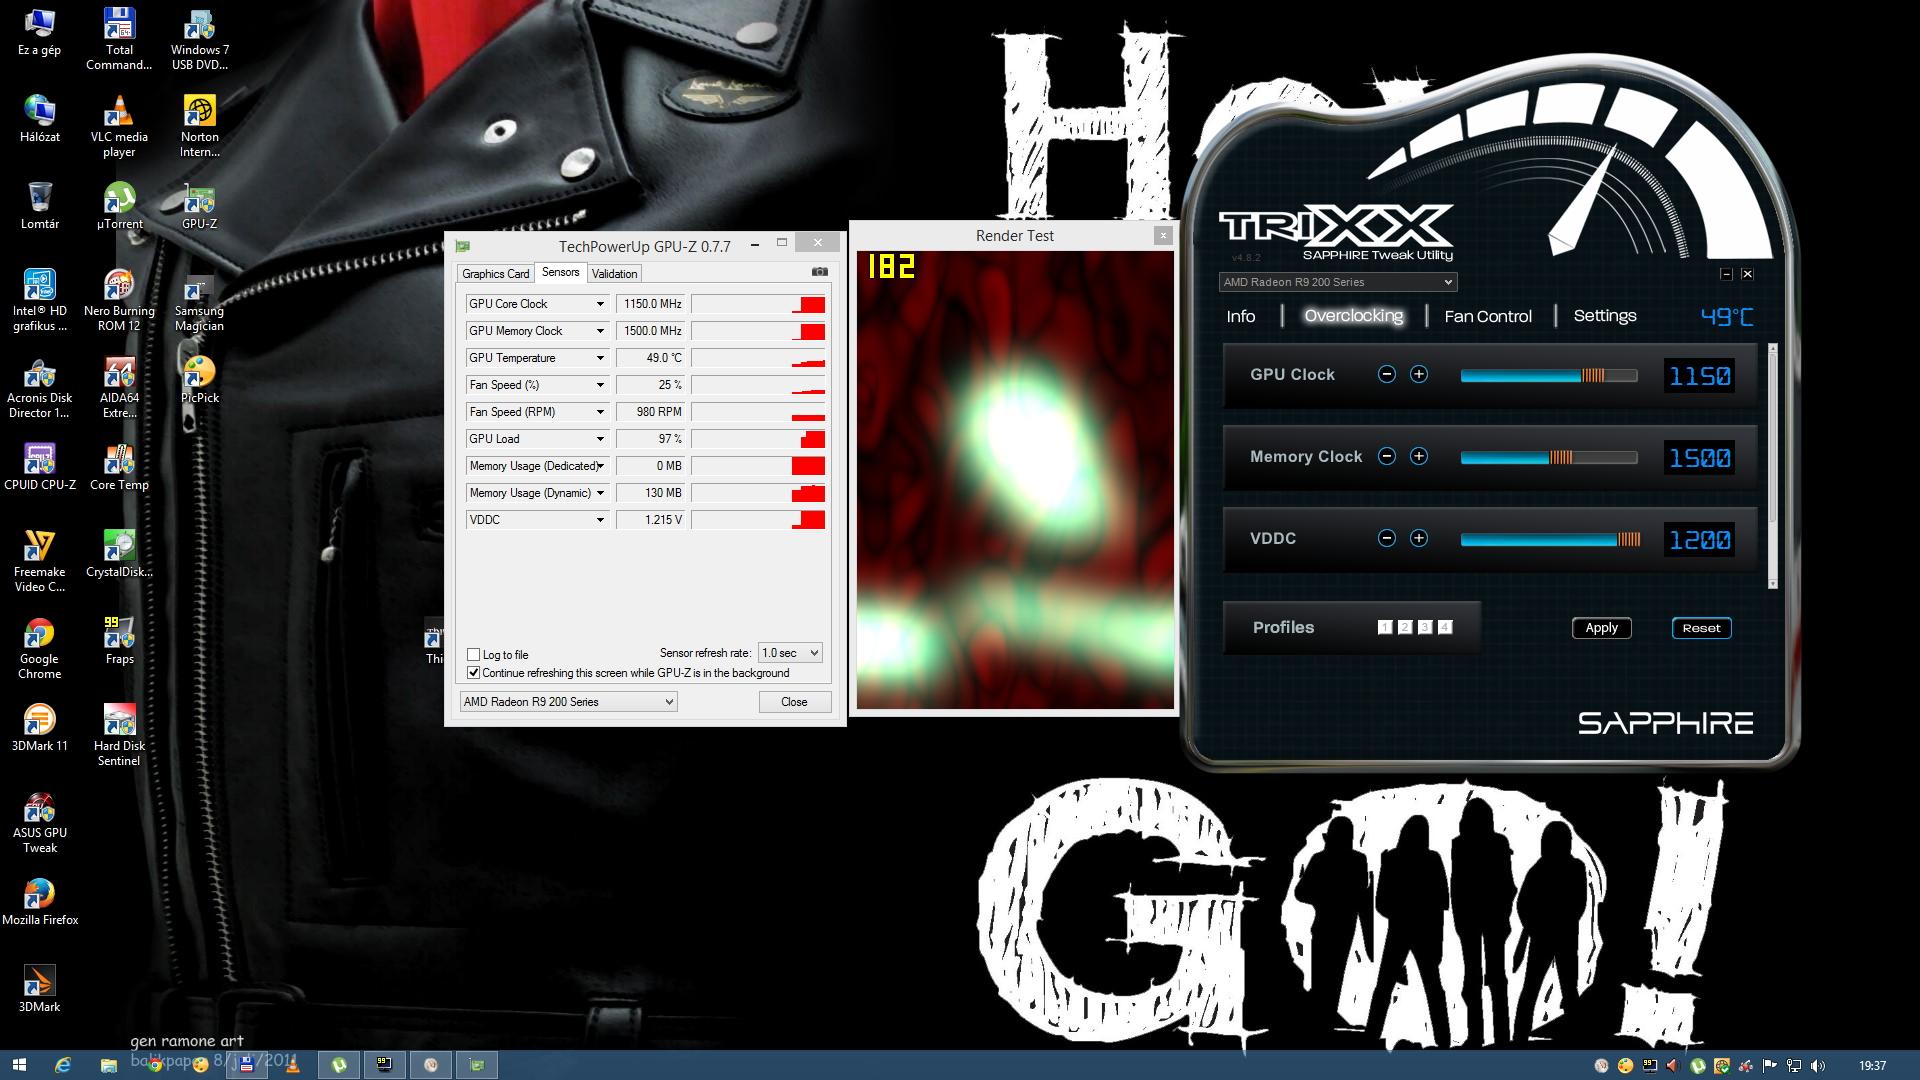This screenshot has width=1920, height=1080.
Task: Click the TRIXX Apply button
Action: coord(1601,628)
